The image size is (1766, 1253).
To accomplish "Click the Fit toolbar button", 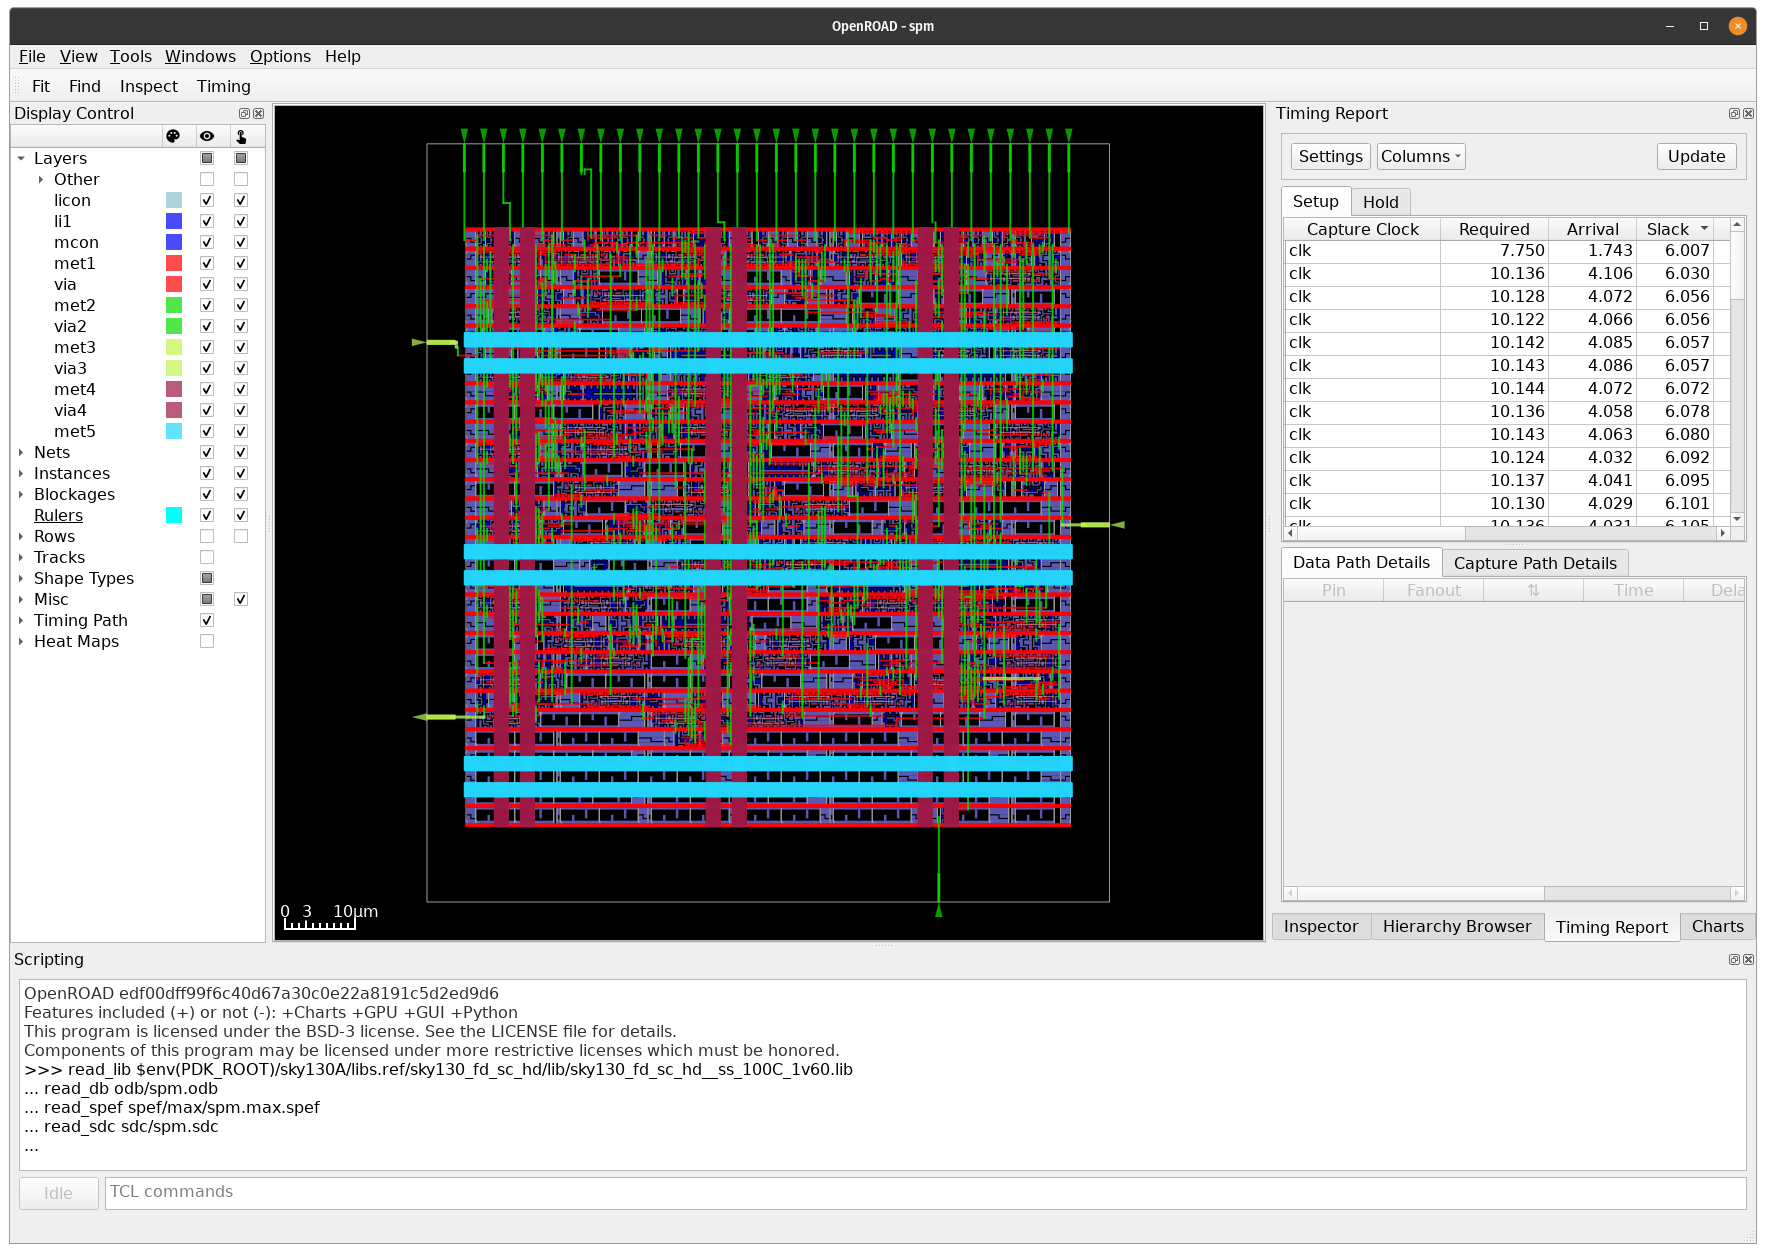I will click(41, 86).
